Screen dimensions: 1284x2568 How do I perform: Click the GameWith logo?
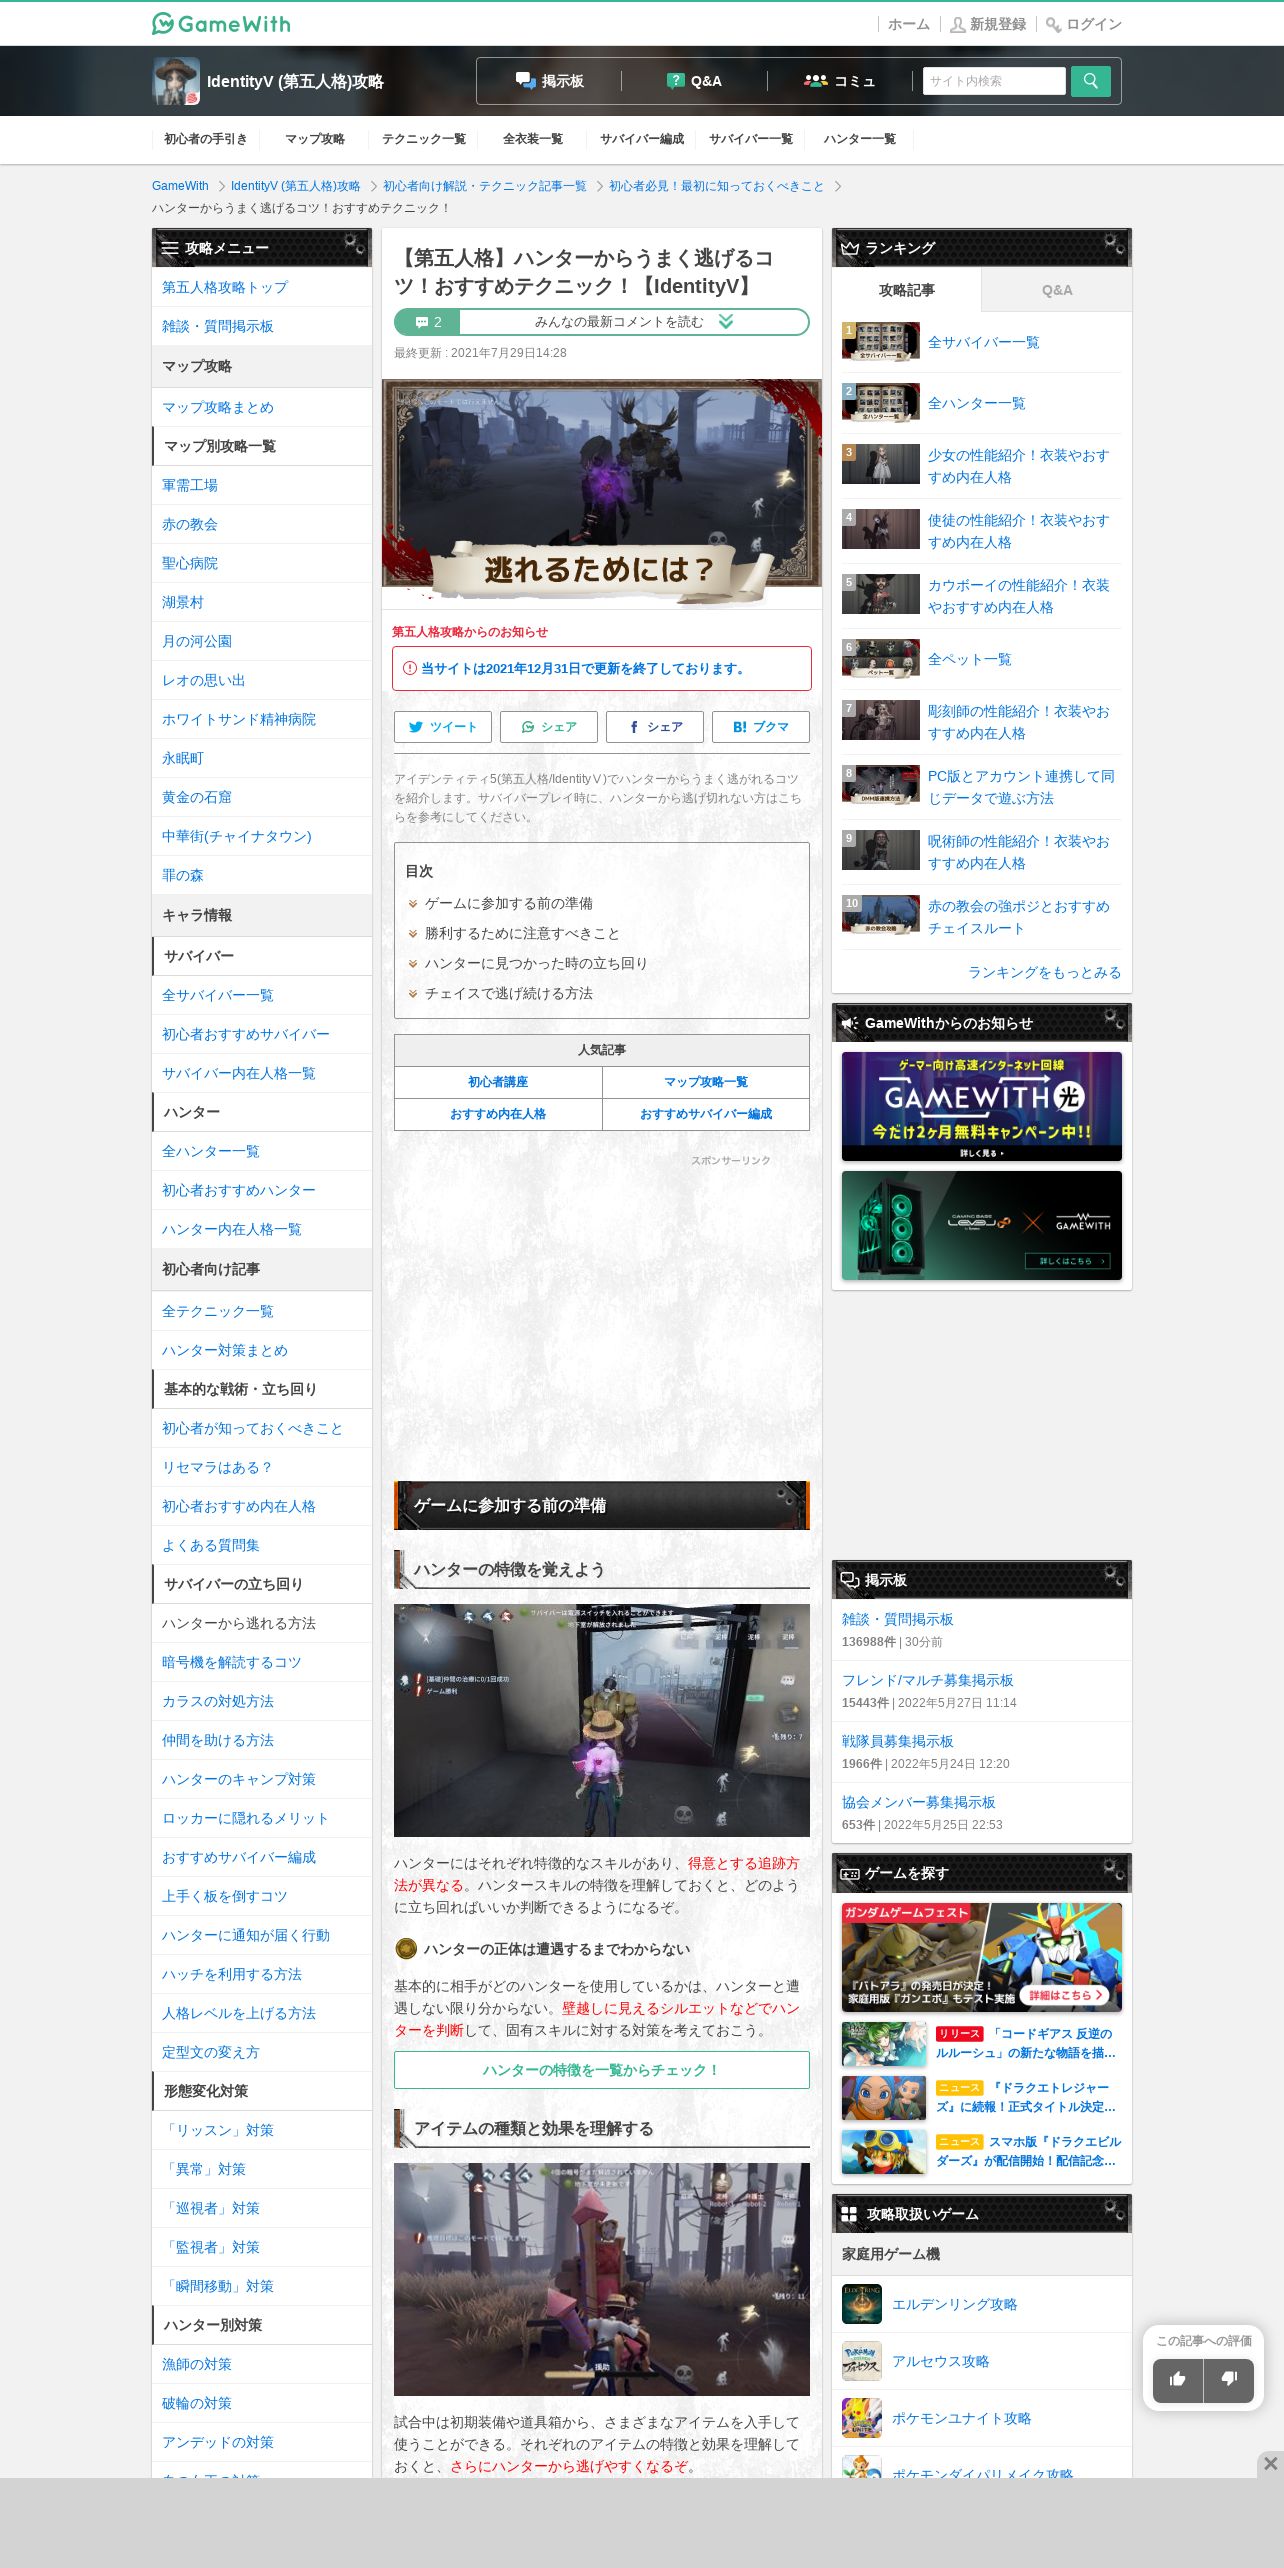(x=221, y=23)
